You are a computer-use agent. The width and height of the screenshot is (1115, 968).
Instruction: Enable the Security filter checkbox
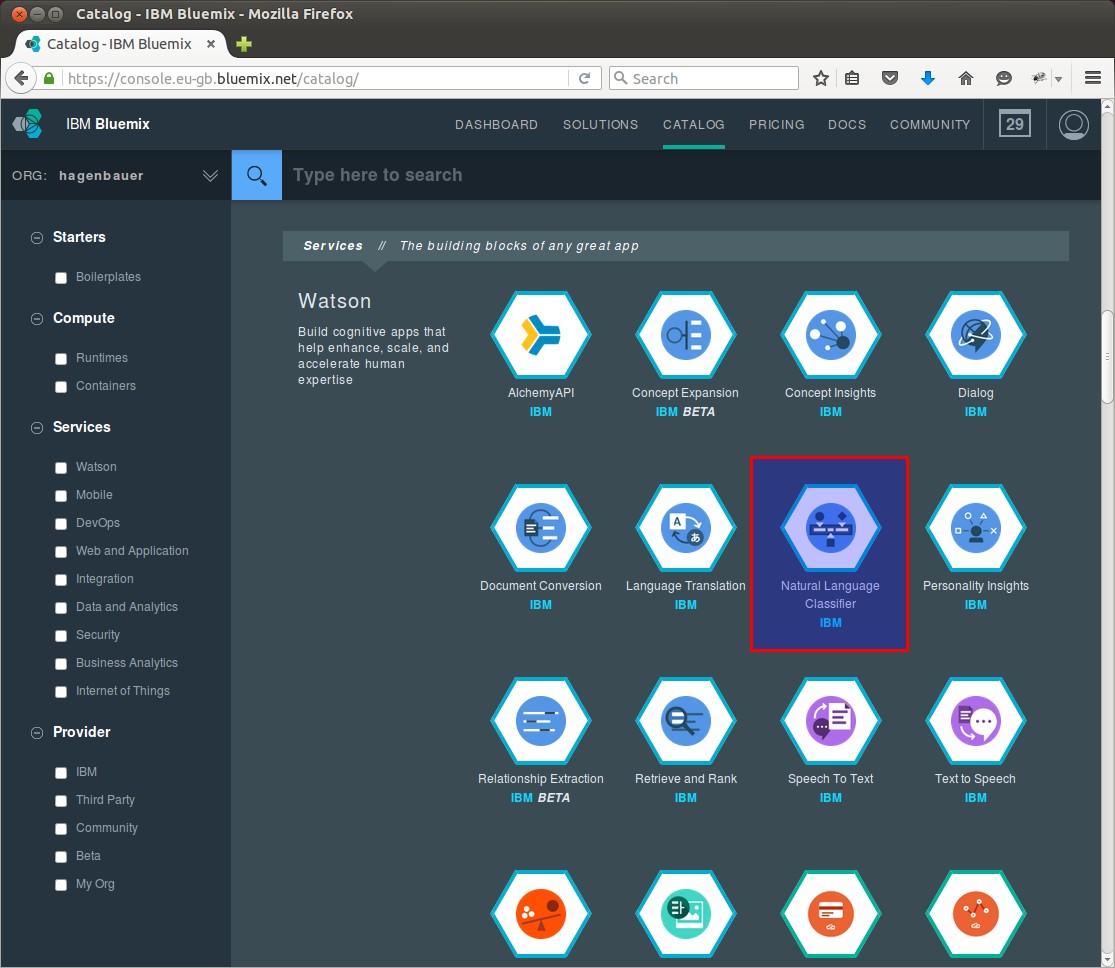[x=61, y=636]
